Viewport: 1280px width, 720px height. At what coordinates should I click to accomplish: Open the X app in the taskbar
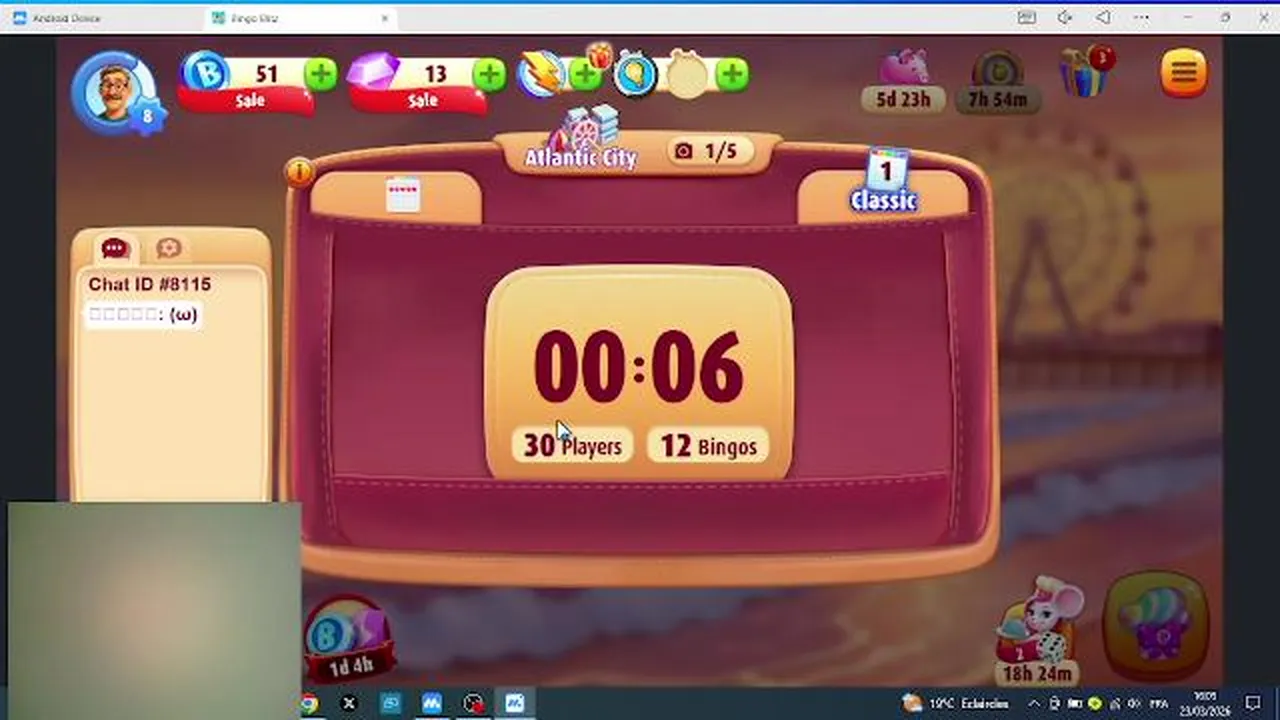349,704
